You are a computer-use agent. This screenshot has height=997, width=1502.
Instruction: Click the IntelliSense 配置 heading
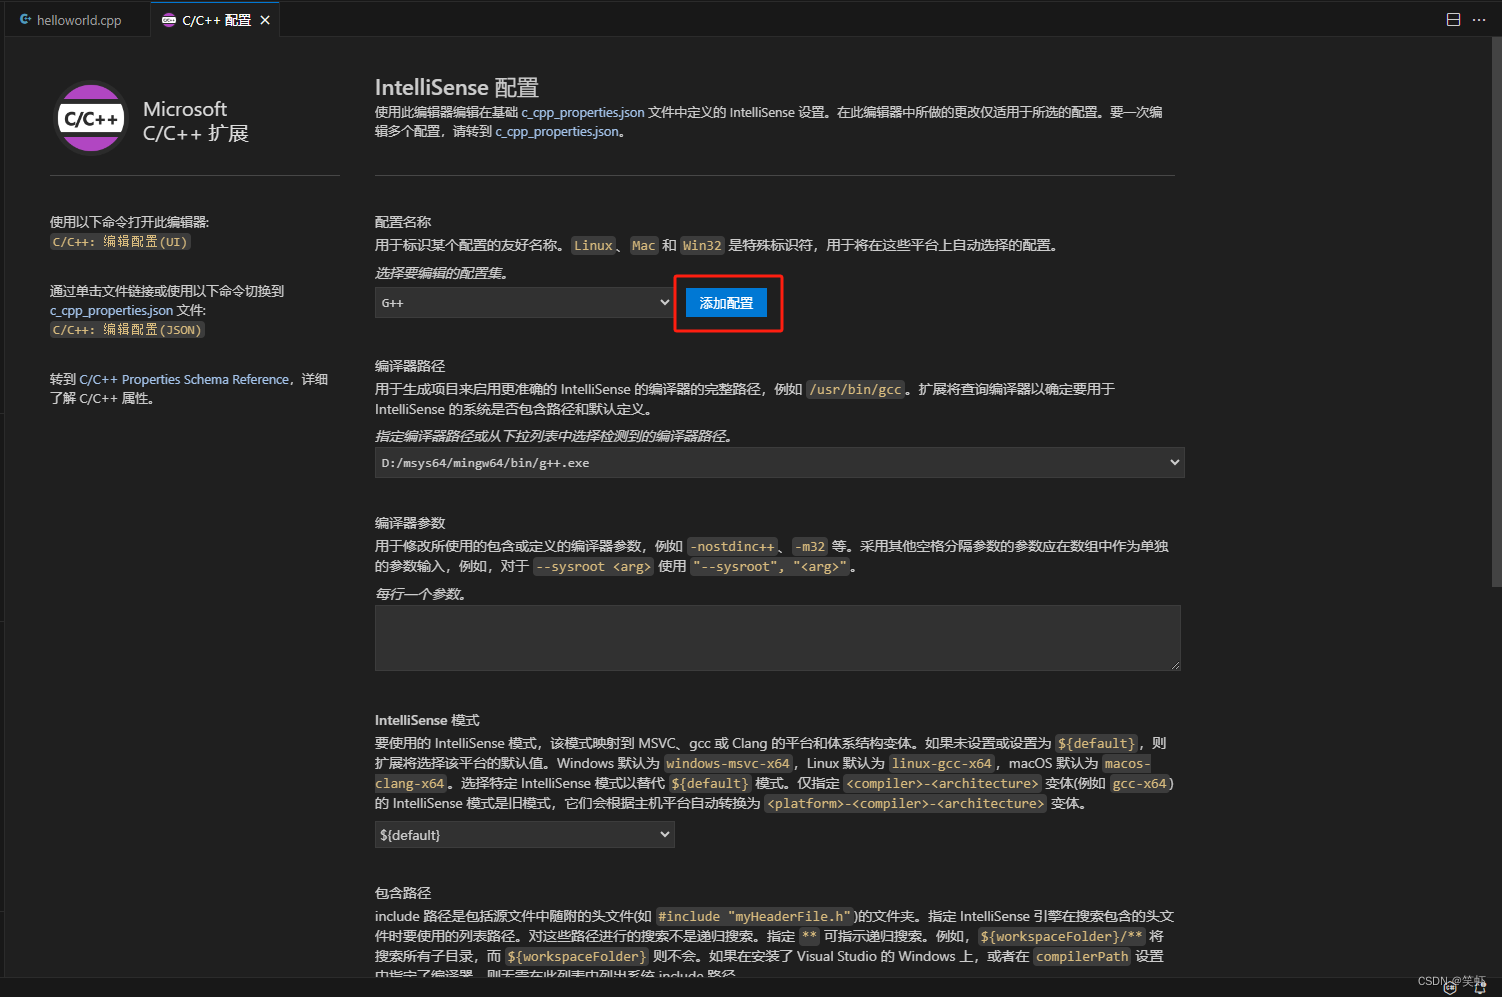457,88
